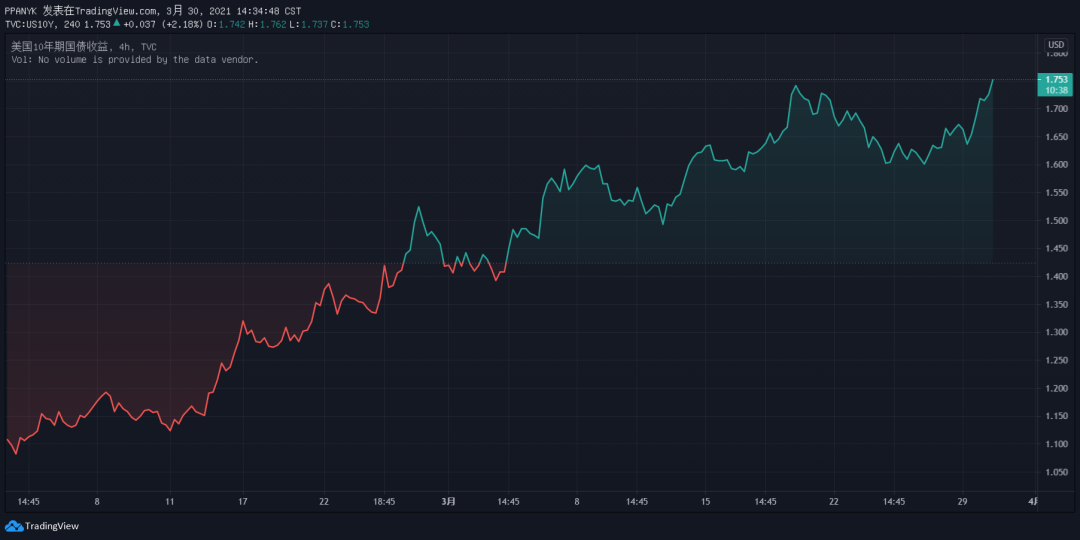Click the 22 date label after 14:45 mid-March

tap(833, 501)
